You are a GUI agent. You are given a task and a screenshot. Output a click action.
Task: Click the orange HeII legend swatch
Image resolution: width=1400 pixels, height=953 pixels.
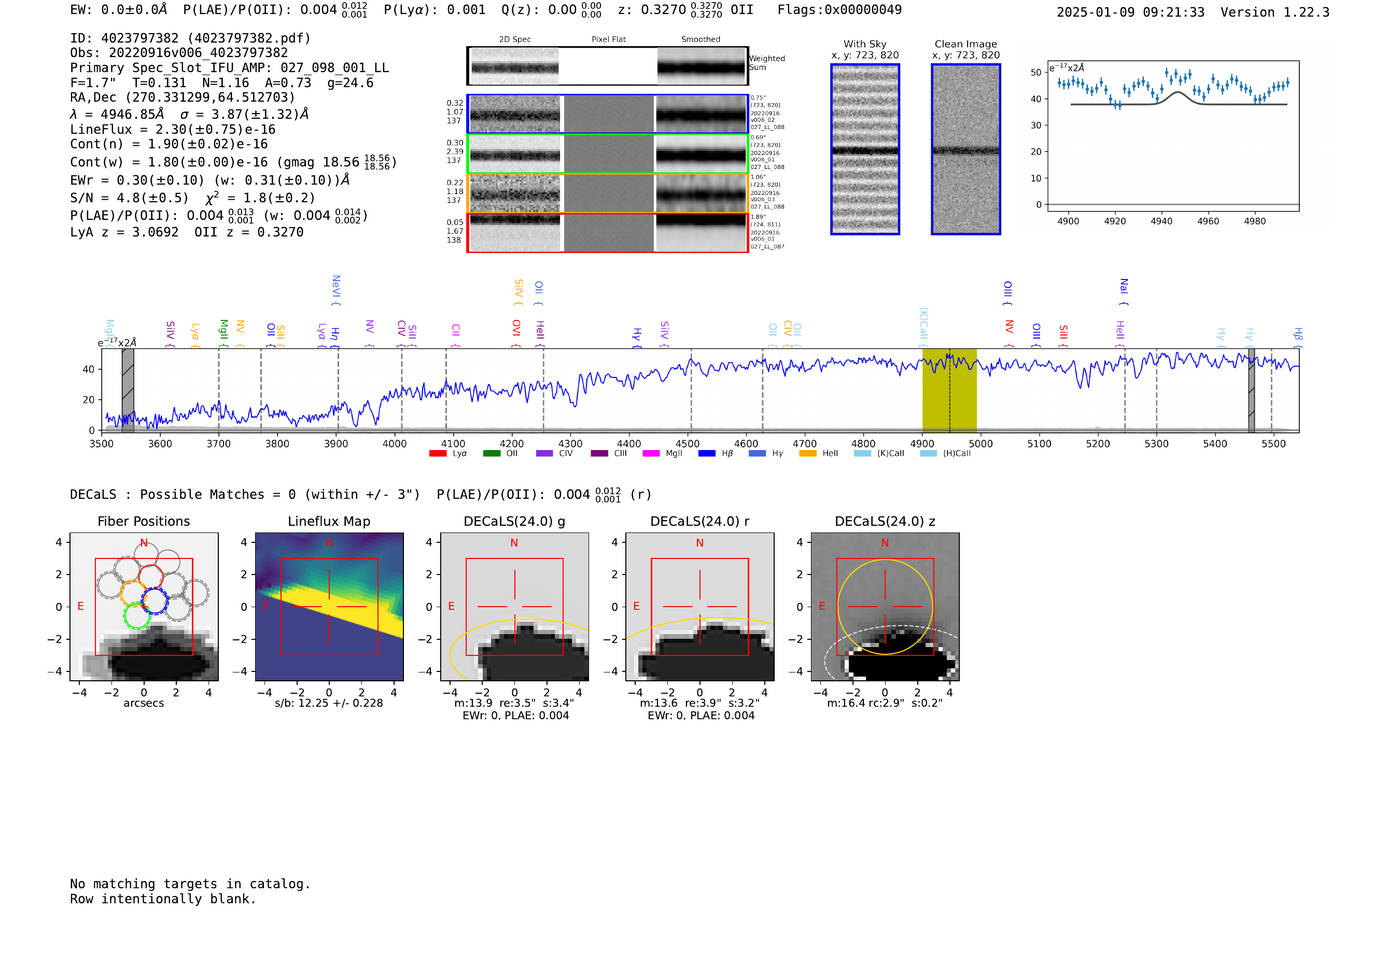pos(808,454)
